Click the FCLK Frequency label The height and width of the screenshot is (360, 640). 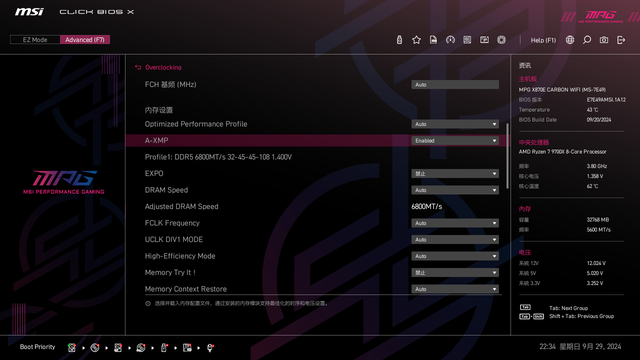click(172, 223)
